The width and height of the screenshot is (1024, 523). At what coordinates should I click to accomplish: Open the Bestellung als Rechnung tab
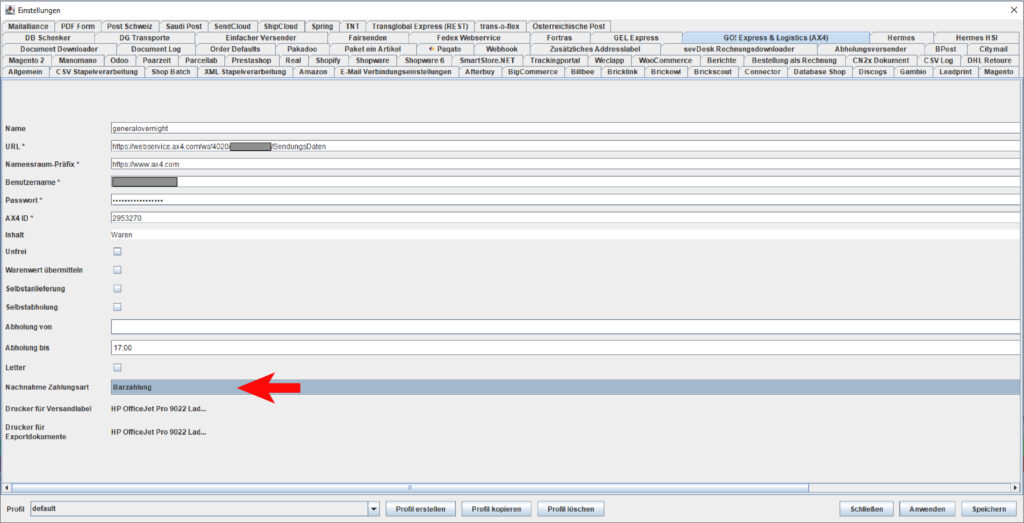(793, 60)
